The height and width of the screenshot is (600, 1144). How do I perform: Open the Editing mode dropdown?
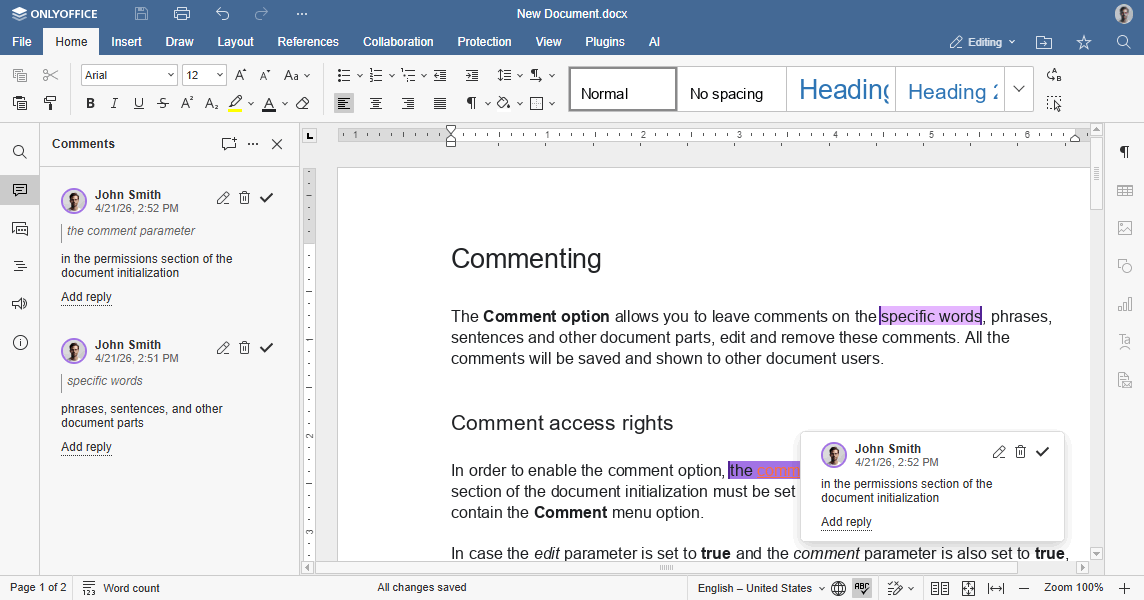tap(982, 42)
